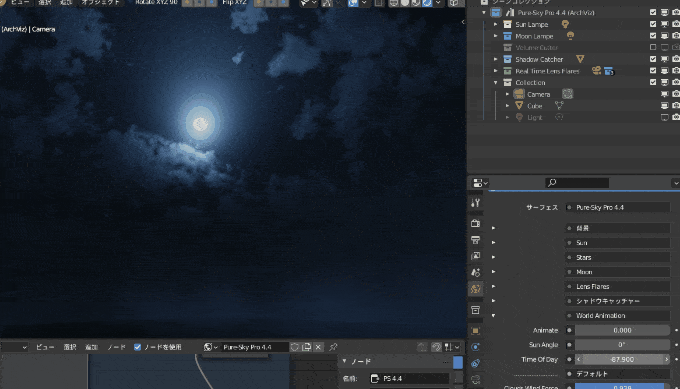680x389 pixels.
Task: Open the Tool properties tab icon
Action: coord(475,203)
